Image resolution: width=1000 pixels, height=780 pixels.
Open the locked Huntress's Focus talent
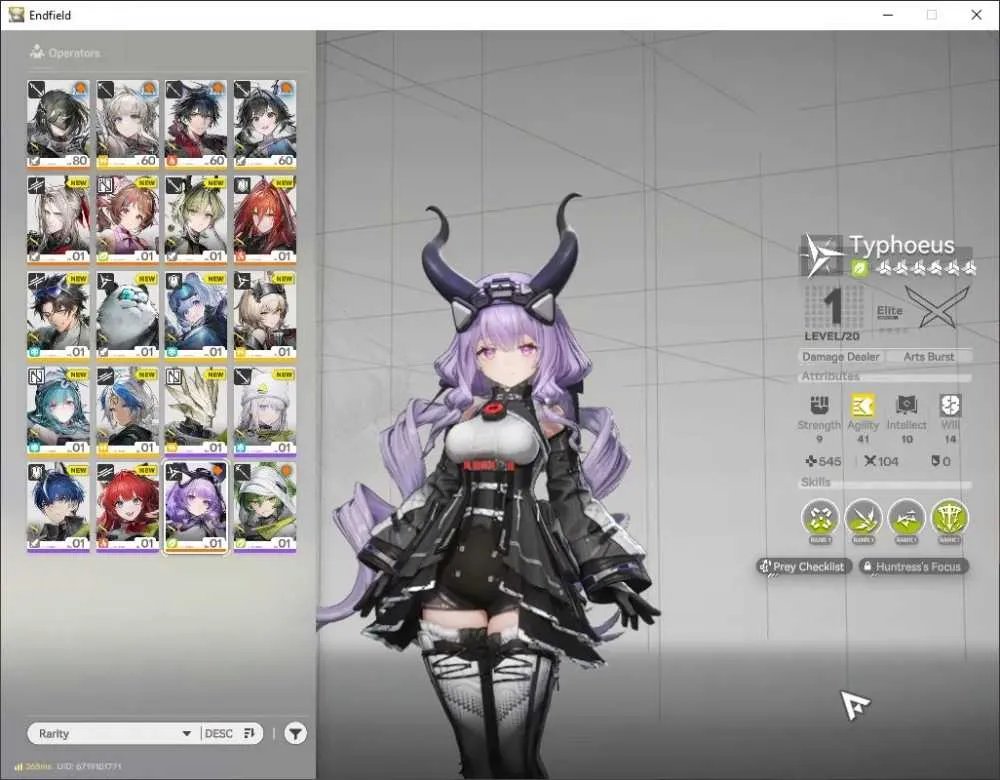pos(913,566)
